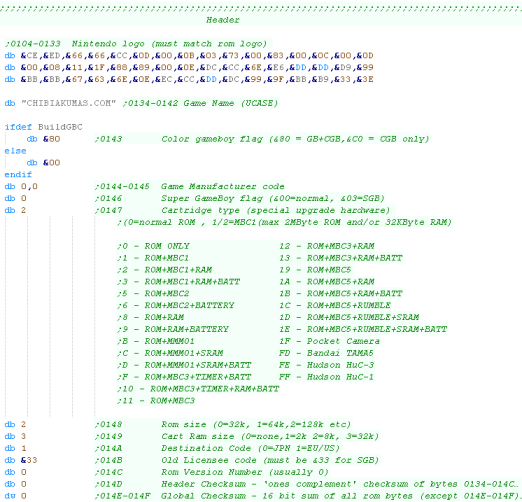
Task: Click the 'FF - Hudson HuC-1' entry
Action: [x=327, y=377]
